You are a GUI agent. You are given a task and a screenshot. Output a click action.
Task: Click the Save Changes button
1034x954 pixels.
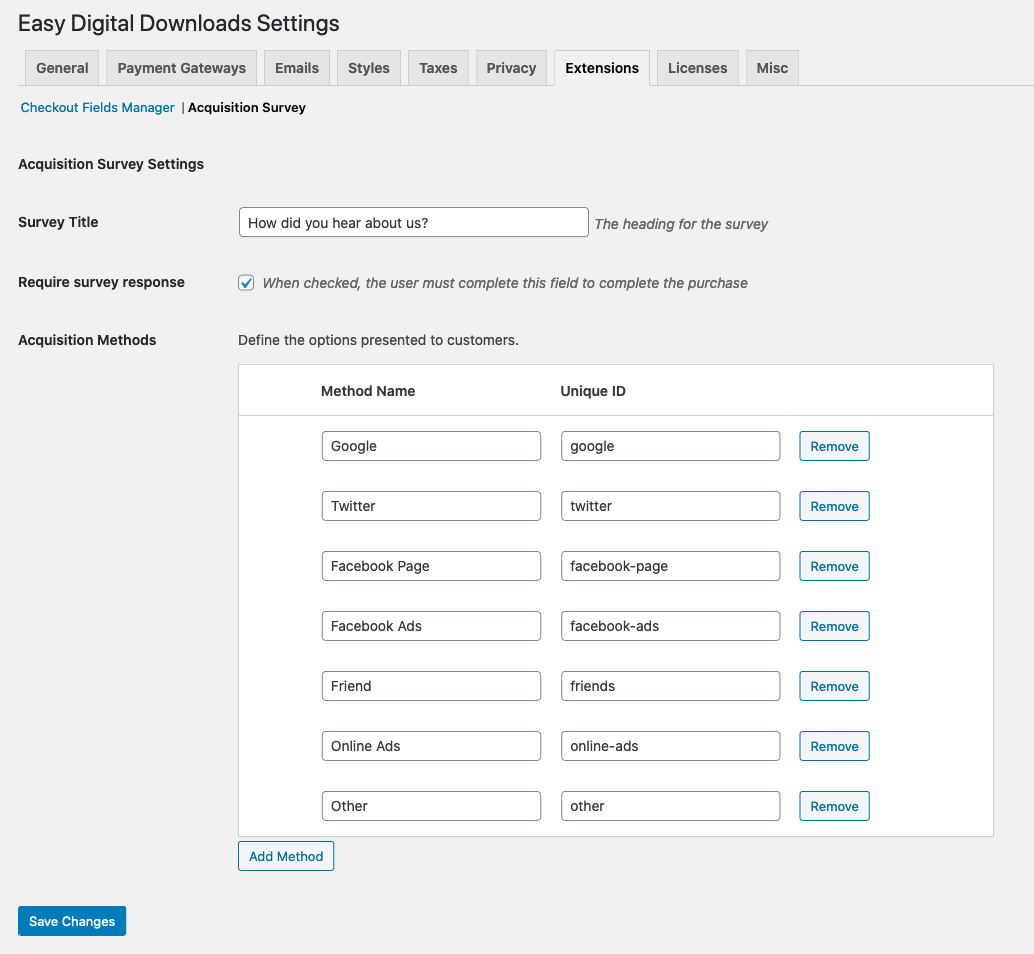72,921
